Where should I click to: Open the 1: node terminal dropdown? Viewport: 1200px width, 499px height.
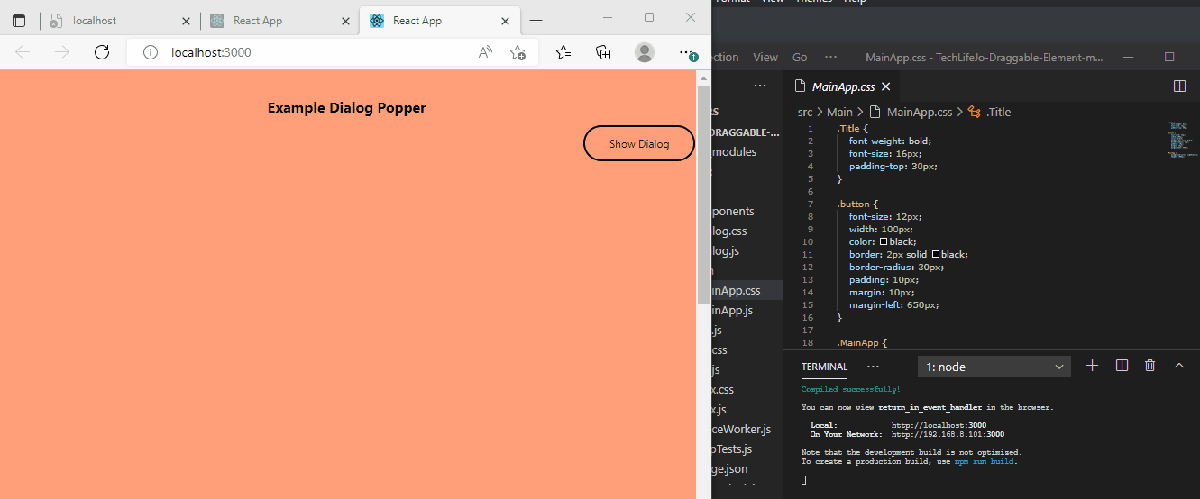(x=994, y=367)
